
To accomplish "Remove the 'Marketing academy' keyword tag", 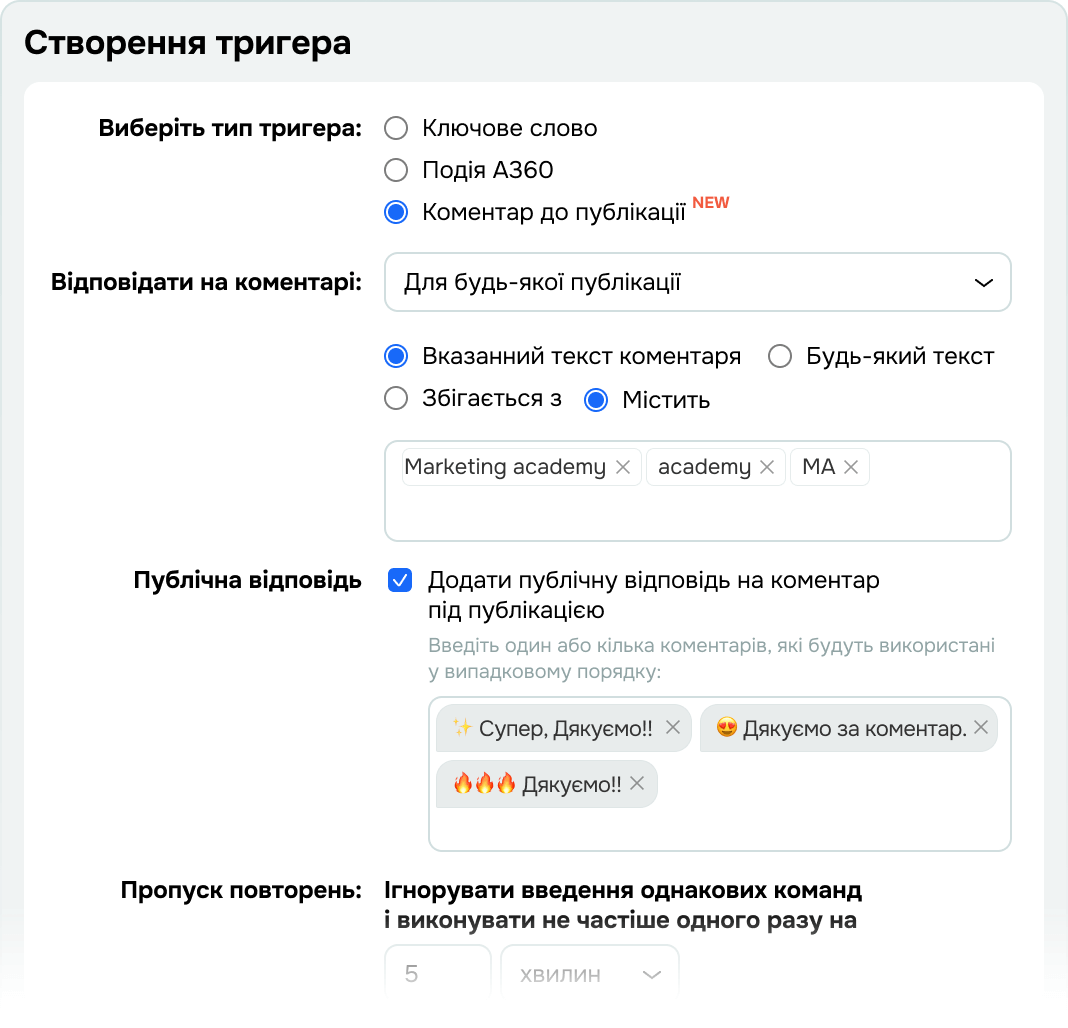I will (623, 467).
